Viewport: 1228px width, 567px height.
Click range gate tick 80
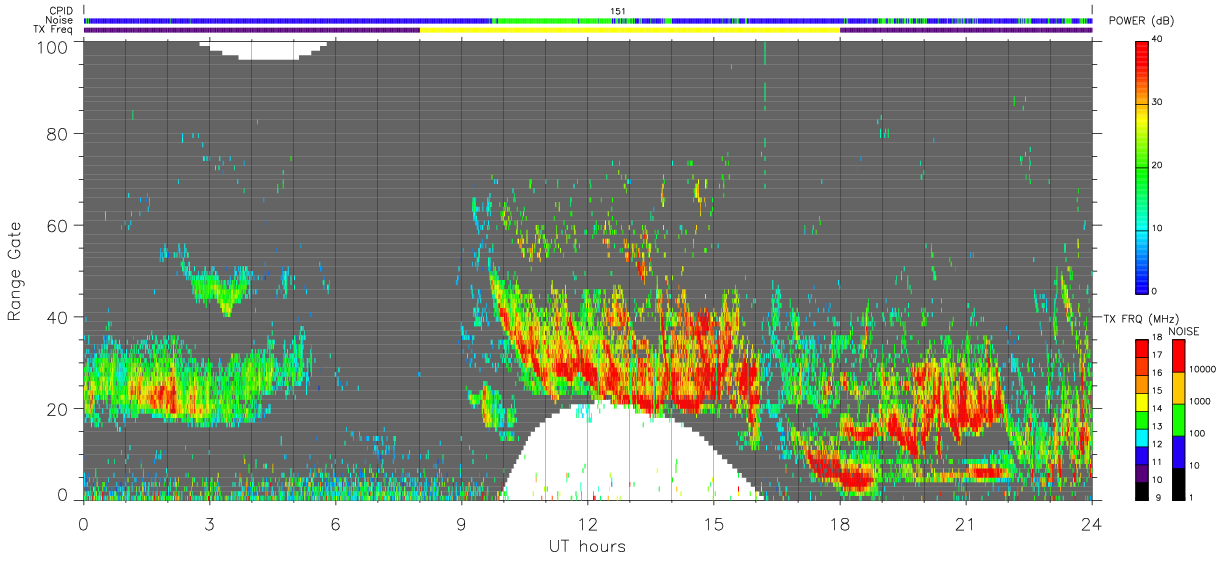click(56, 133)
